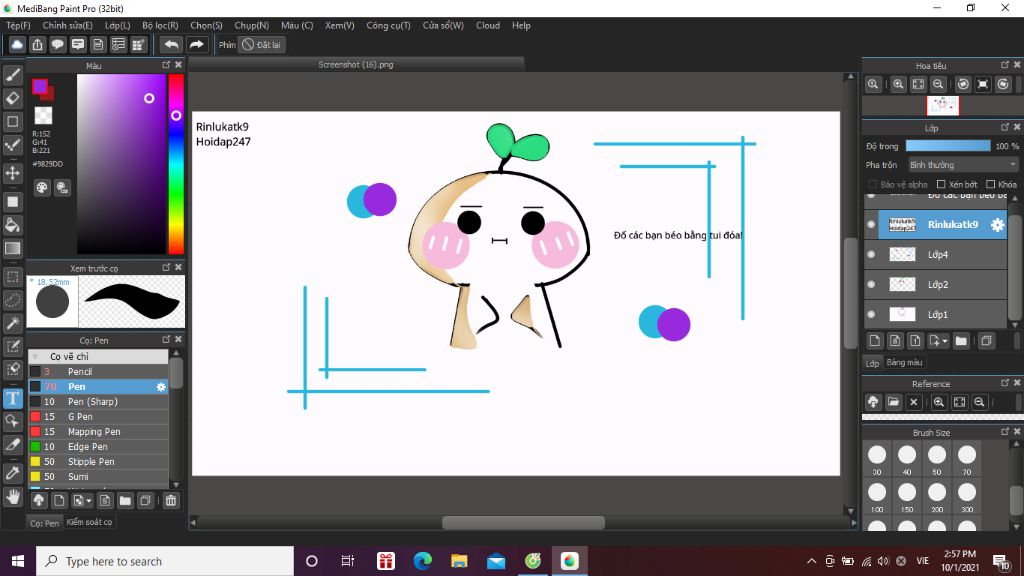
Task: Open add-brush dropdown in brush panel
Action: point(88,501)
